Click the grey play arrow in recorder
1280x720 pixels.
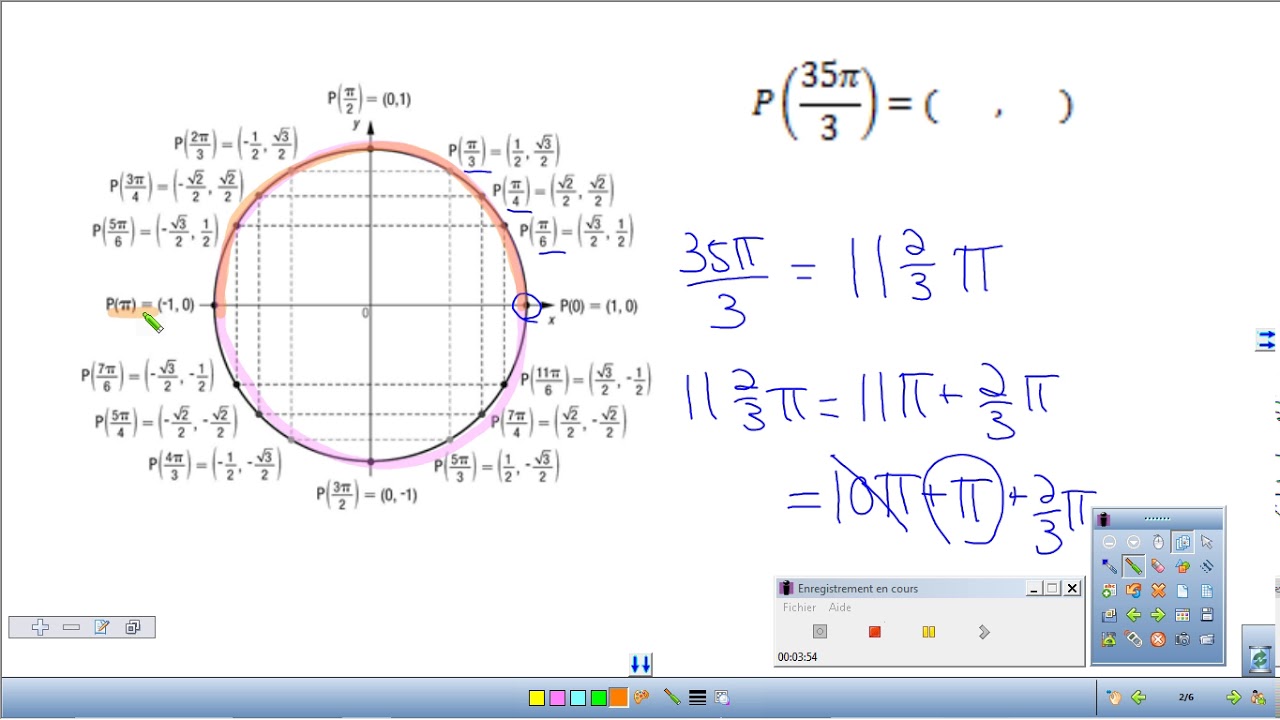coord(984,631)
